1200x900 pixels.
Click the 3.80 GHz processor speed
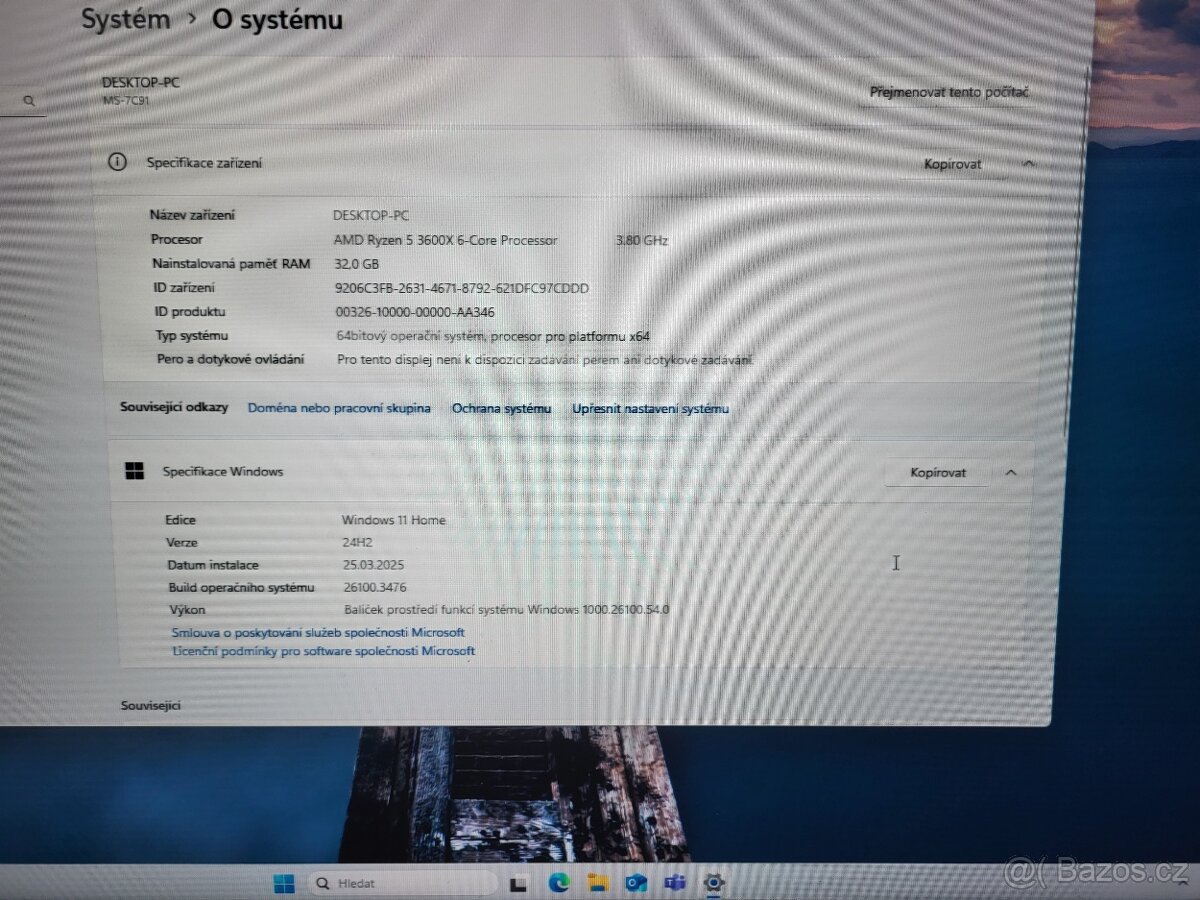click(642, 240)
